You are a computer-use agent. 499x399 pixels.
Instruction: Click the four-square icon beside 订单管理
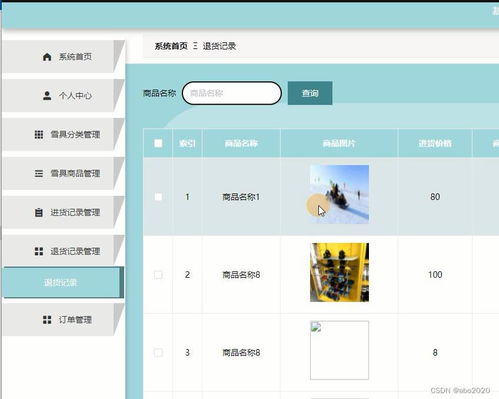tap(47, 320)
